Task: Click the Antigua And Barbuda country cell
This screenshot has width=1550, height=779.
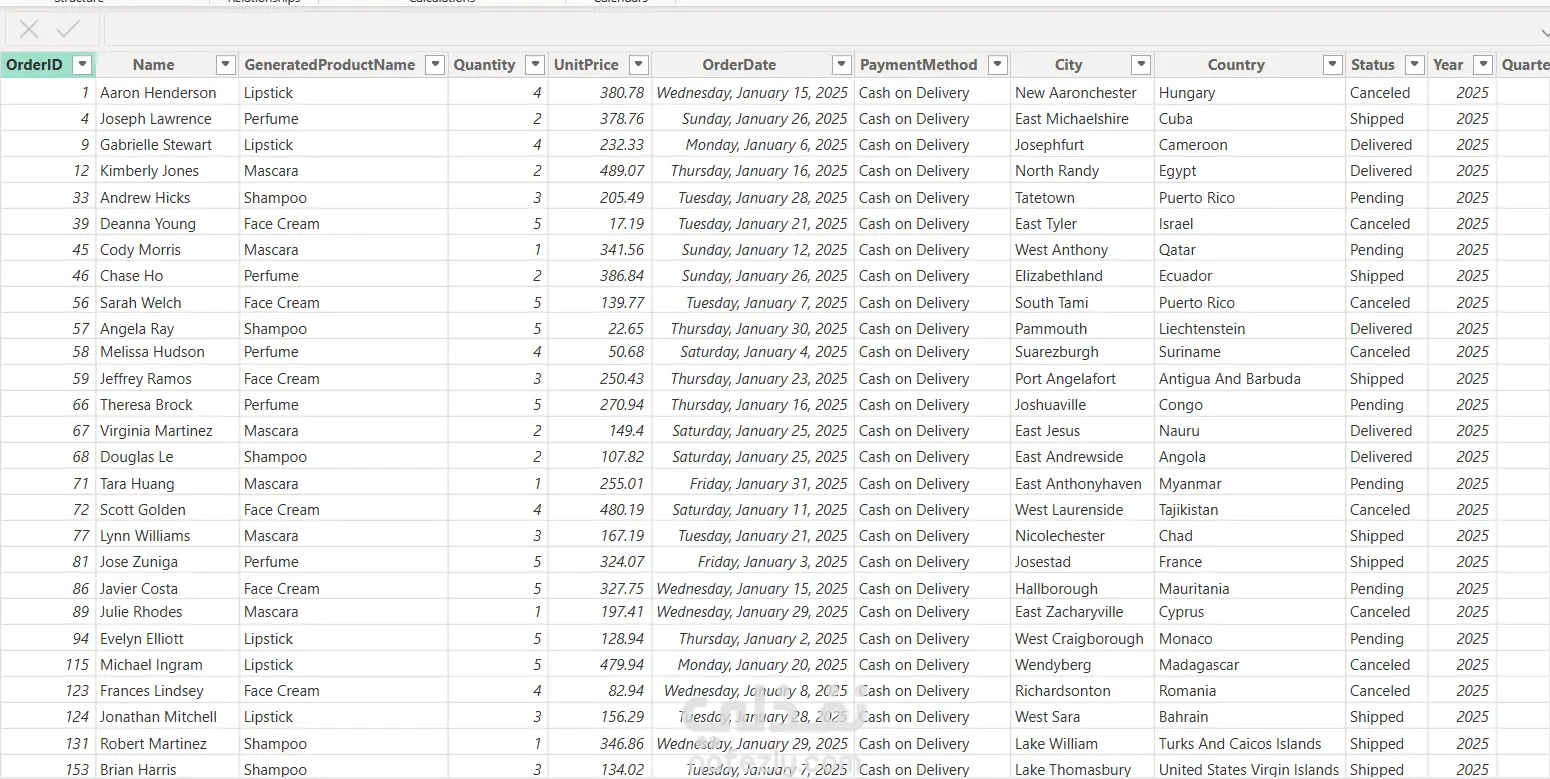Action: [x=1229, y=379]
